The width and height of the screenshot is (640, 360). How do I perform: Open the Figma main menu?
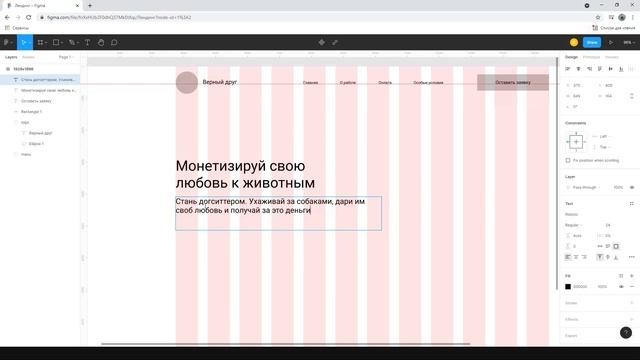click(7, 42)
